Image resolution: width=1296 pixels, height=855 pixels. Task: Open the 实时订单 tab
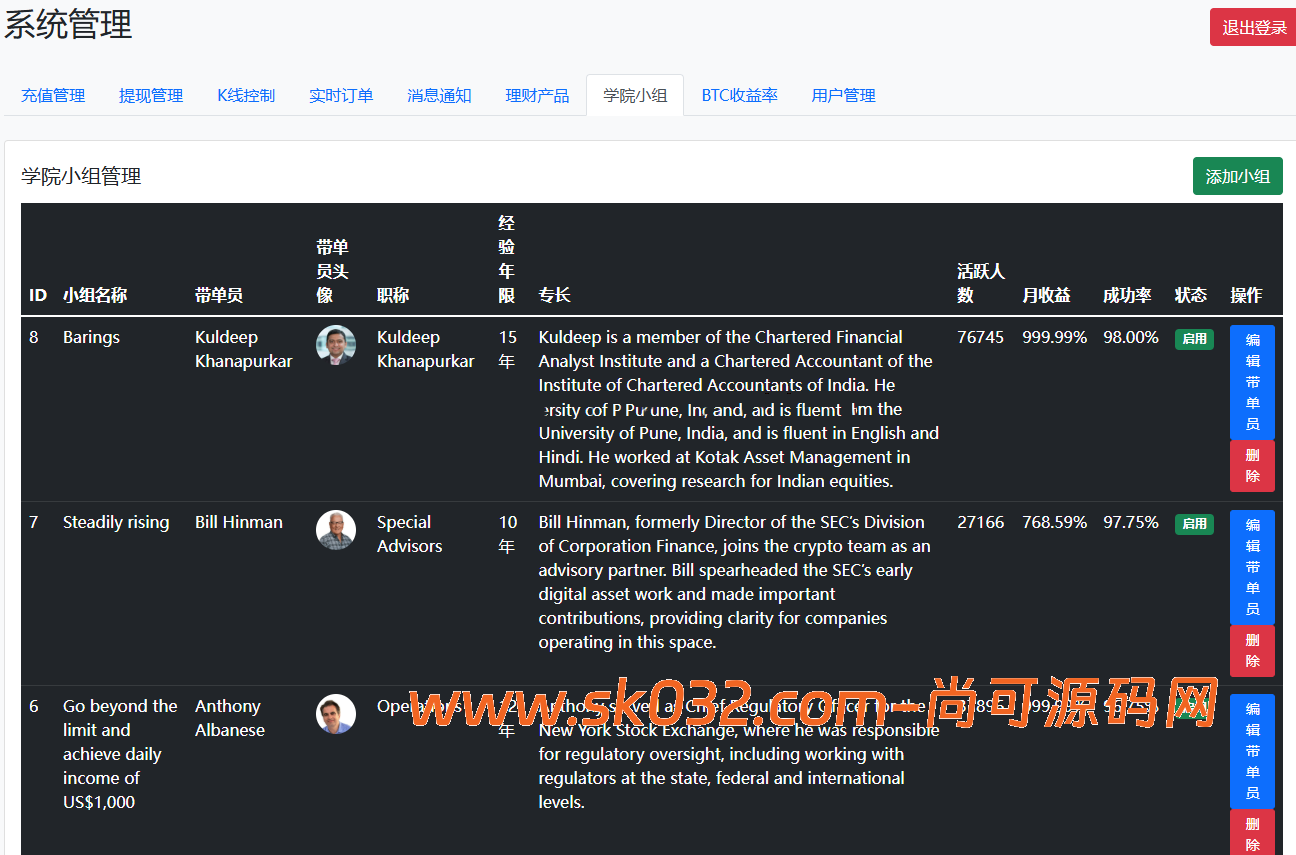pyautogui.click(x=341, y=94)
